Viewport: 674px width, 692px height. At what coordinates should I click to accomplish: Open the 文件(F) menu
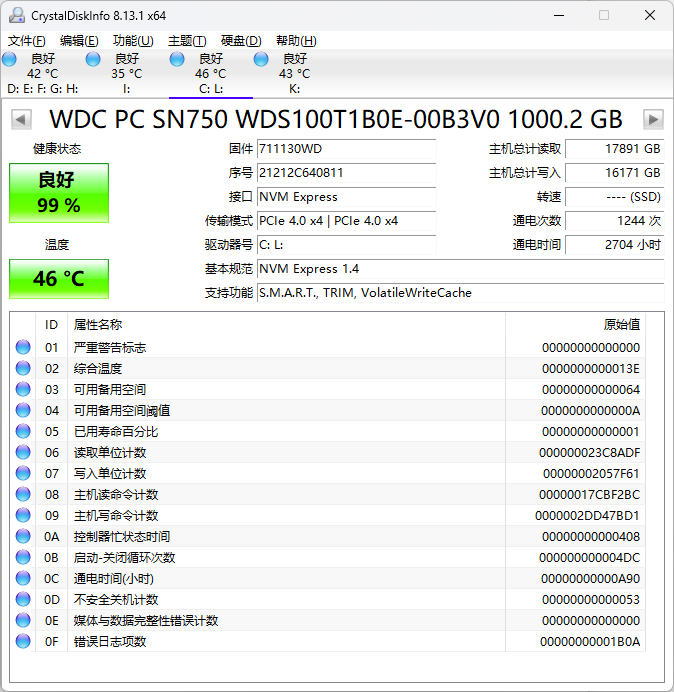click(26, 41)
